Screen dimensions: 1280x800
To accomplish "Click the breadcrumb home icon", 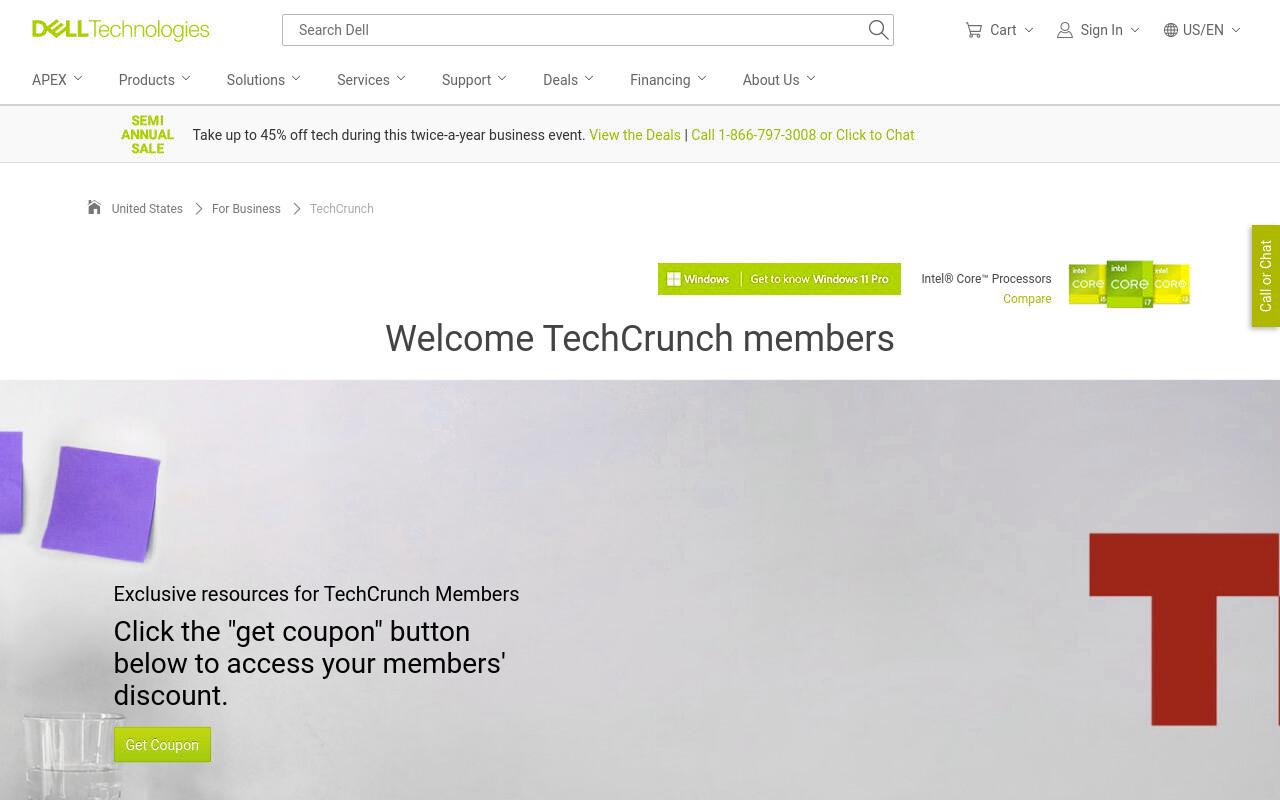I will tap(94, 208).
